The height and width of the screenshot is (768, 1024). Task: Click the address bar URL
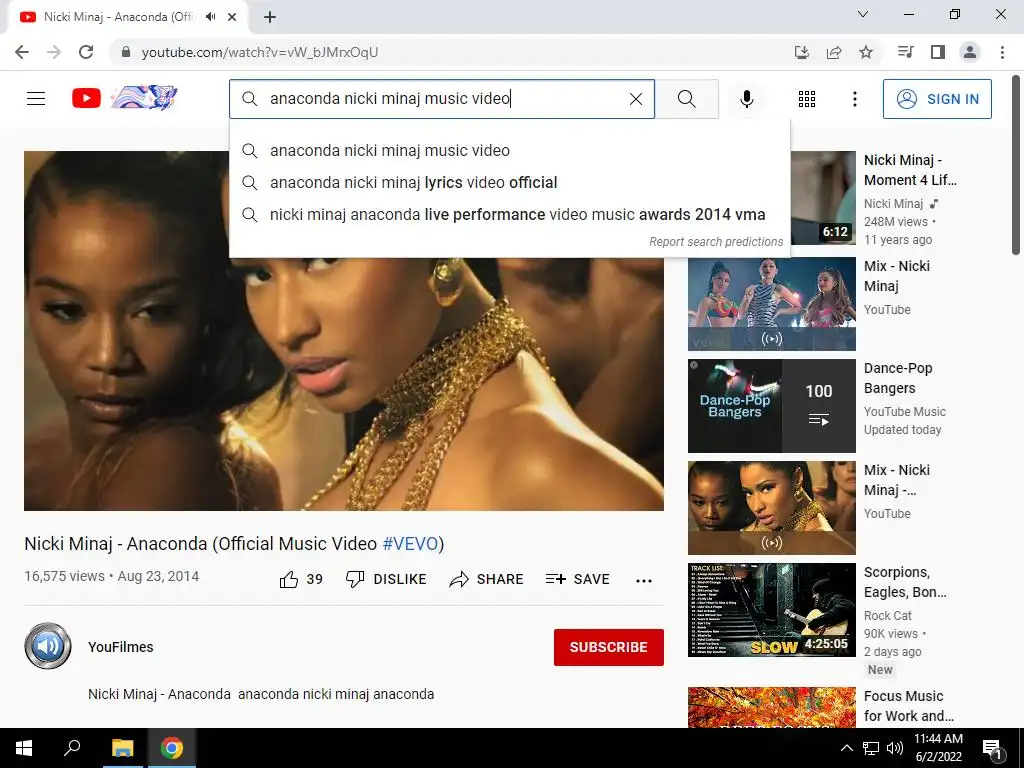click(259, 52)
